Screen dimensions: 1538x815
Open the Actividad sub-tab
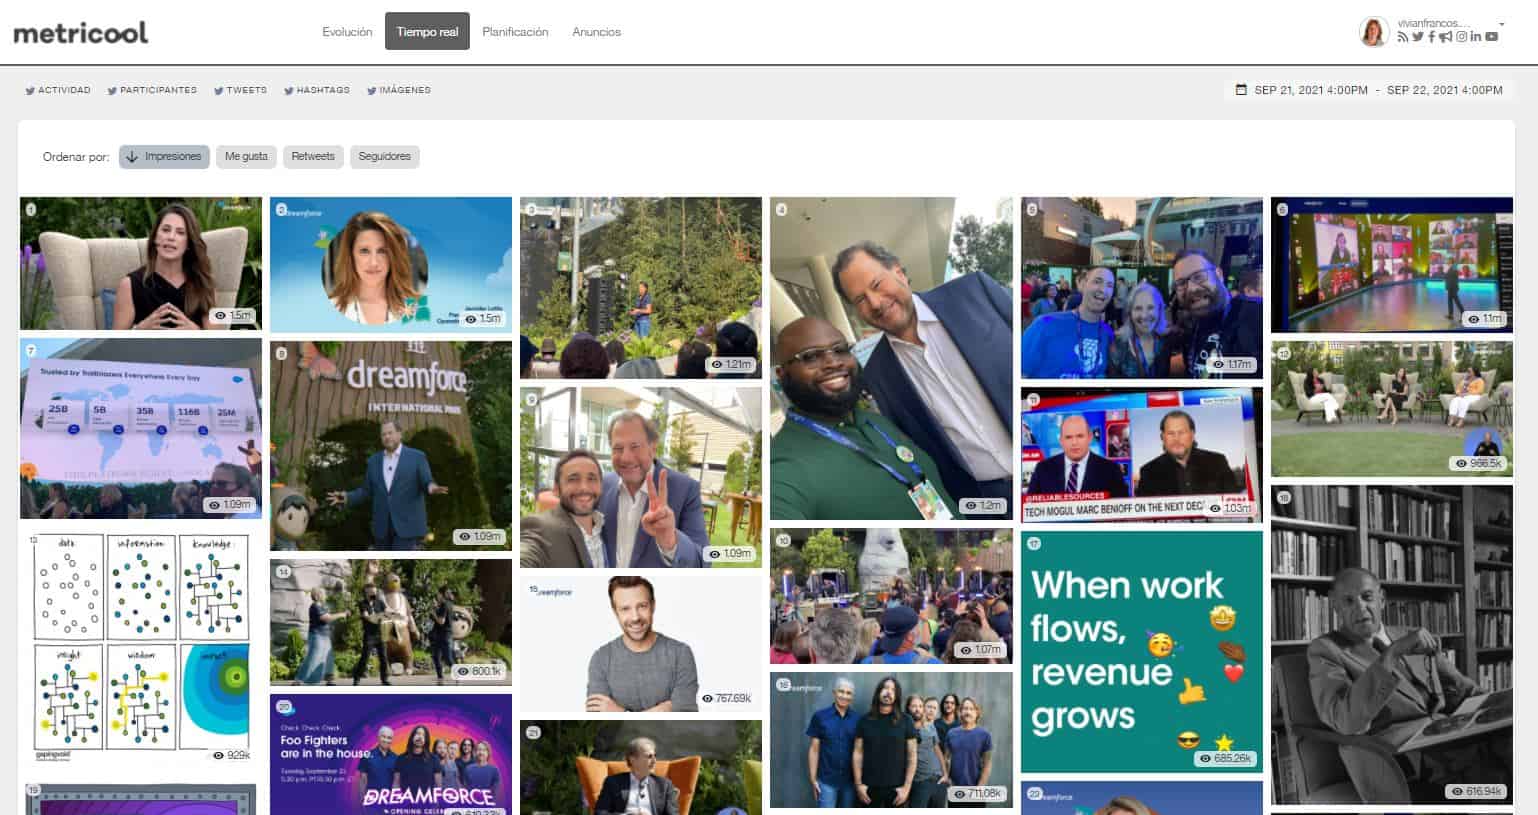tap(58, 90)
